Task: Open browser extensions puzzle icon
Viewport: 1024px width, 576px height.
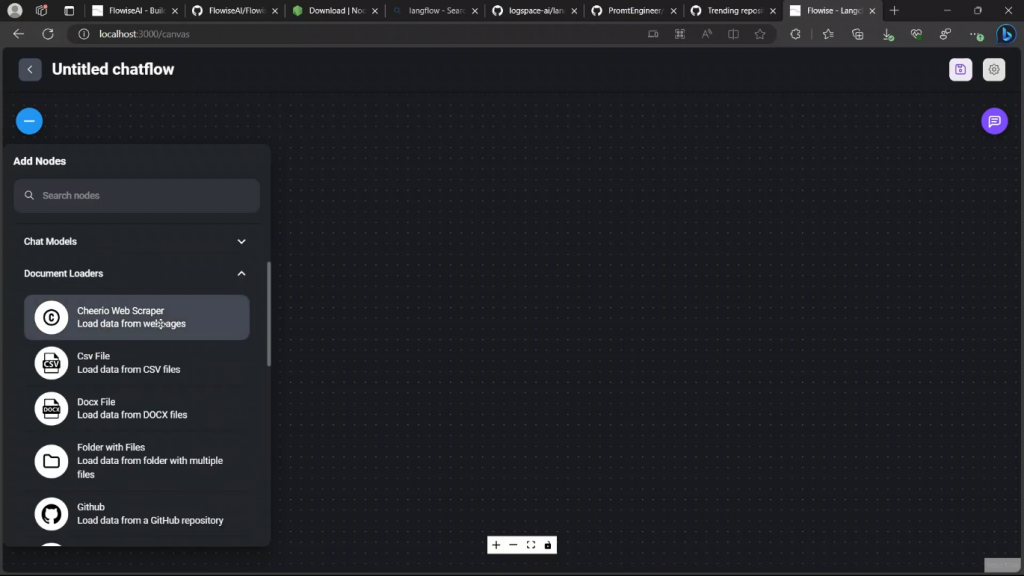Action: [x=795, y=34]
